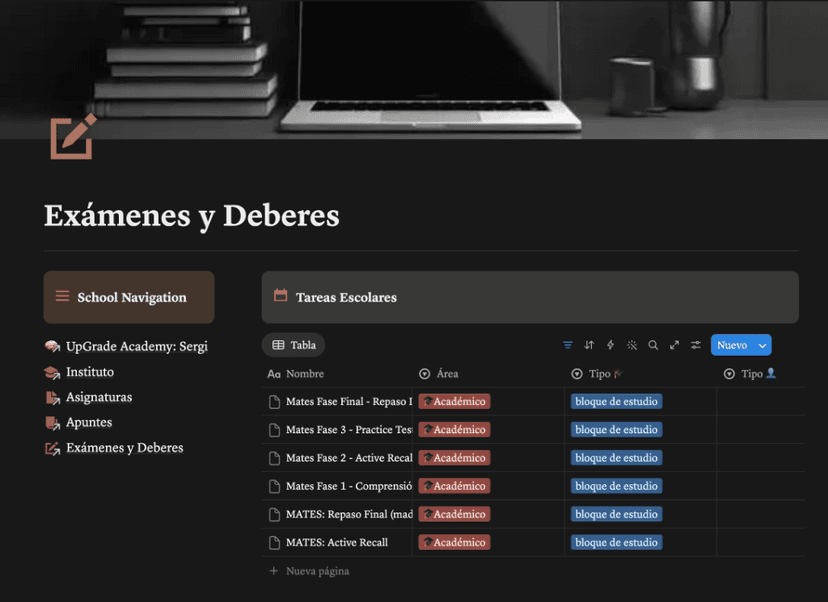Go to the Instituto page
Viewport: 828px width, 602px height.
click(x=90, y=372)
